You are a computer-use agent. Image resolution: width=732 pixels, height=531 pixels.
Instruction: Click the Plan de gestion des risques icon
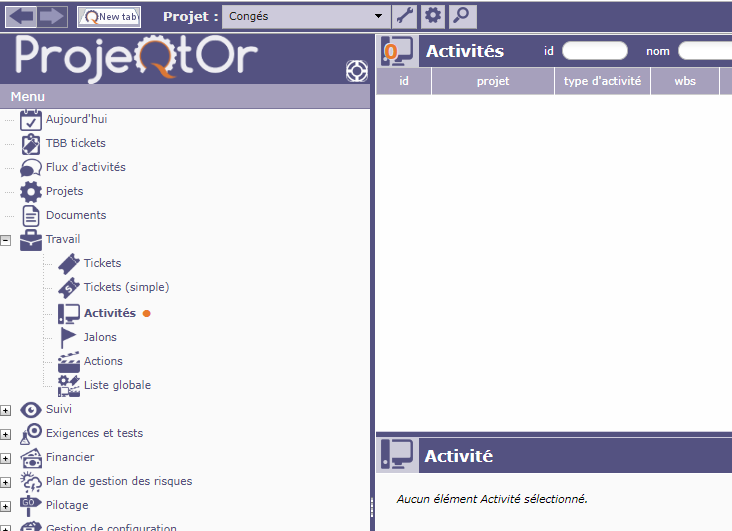[31, 482]
